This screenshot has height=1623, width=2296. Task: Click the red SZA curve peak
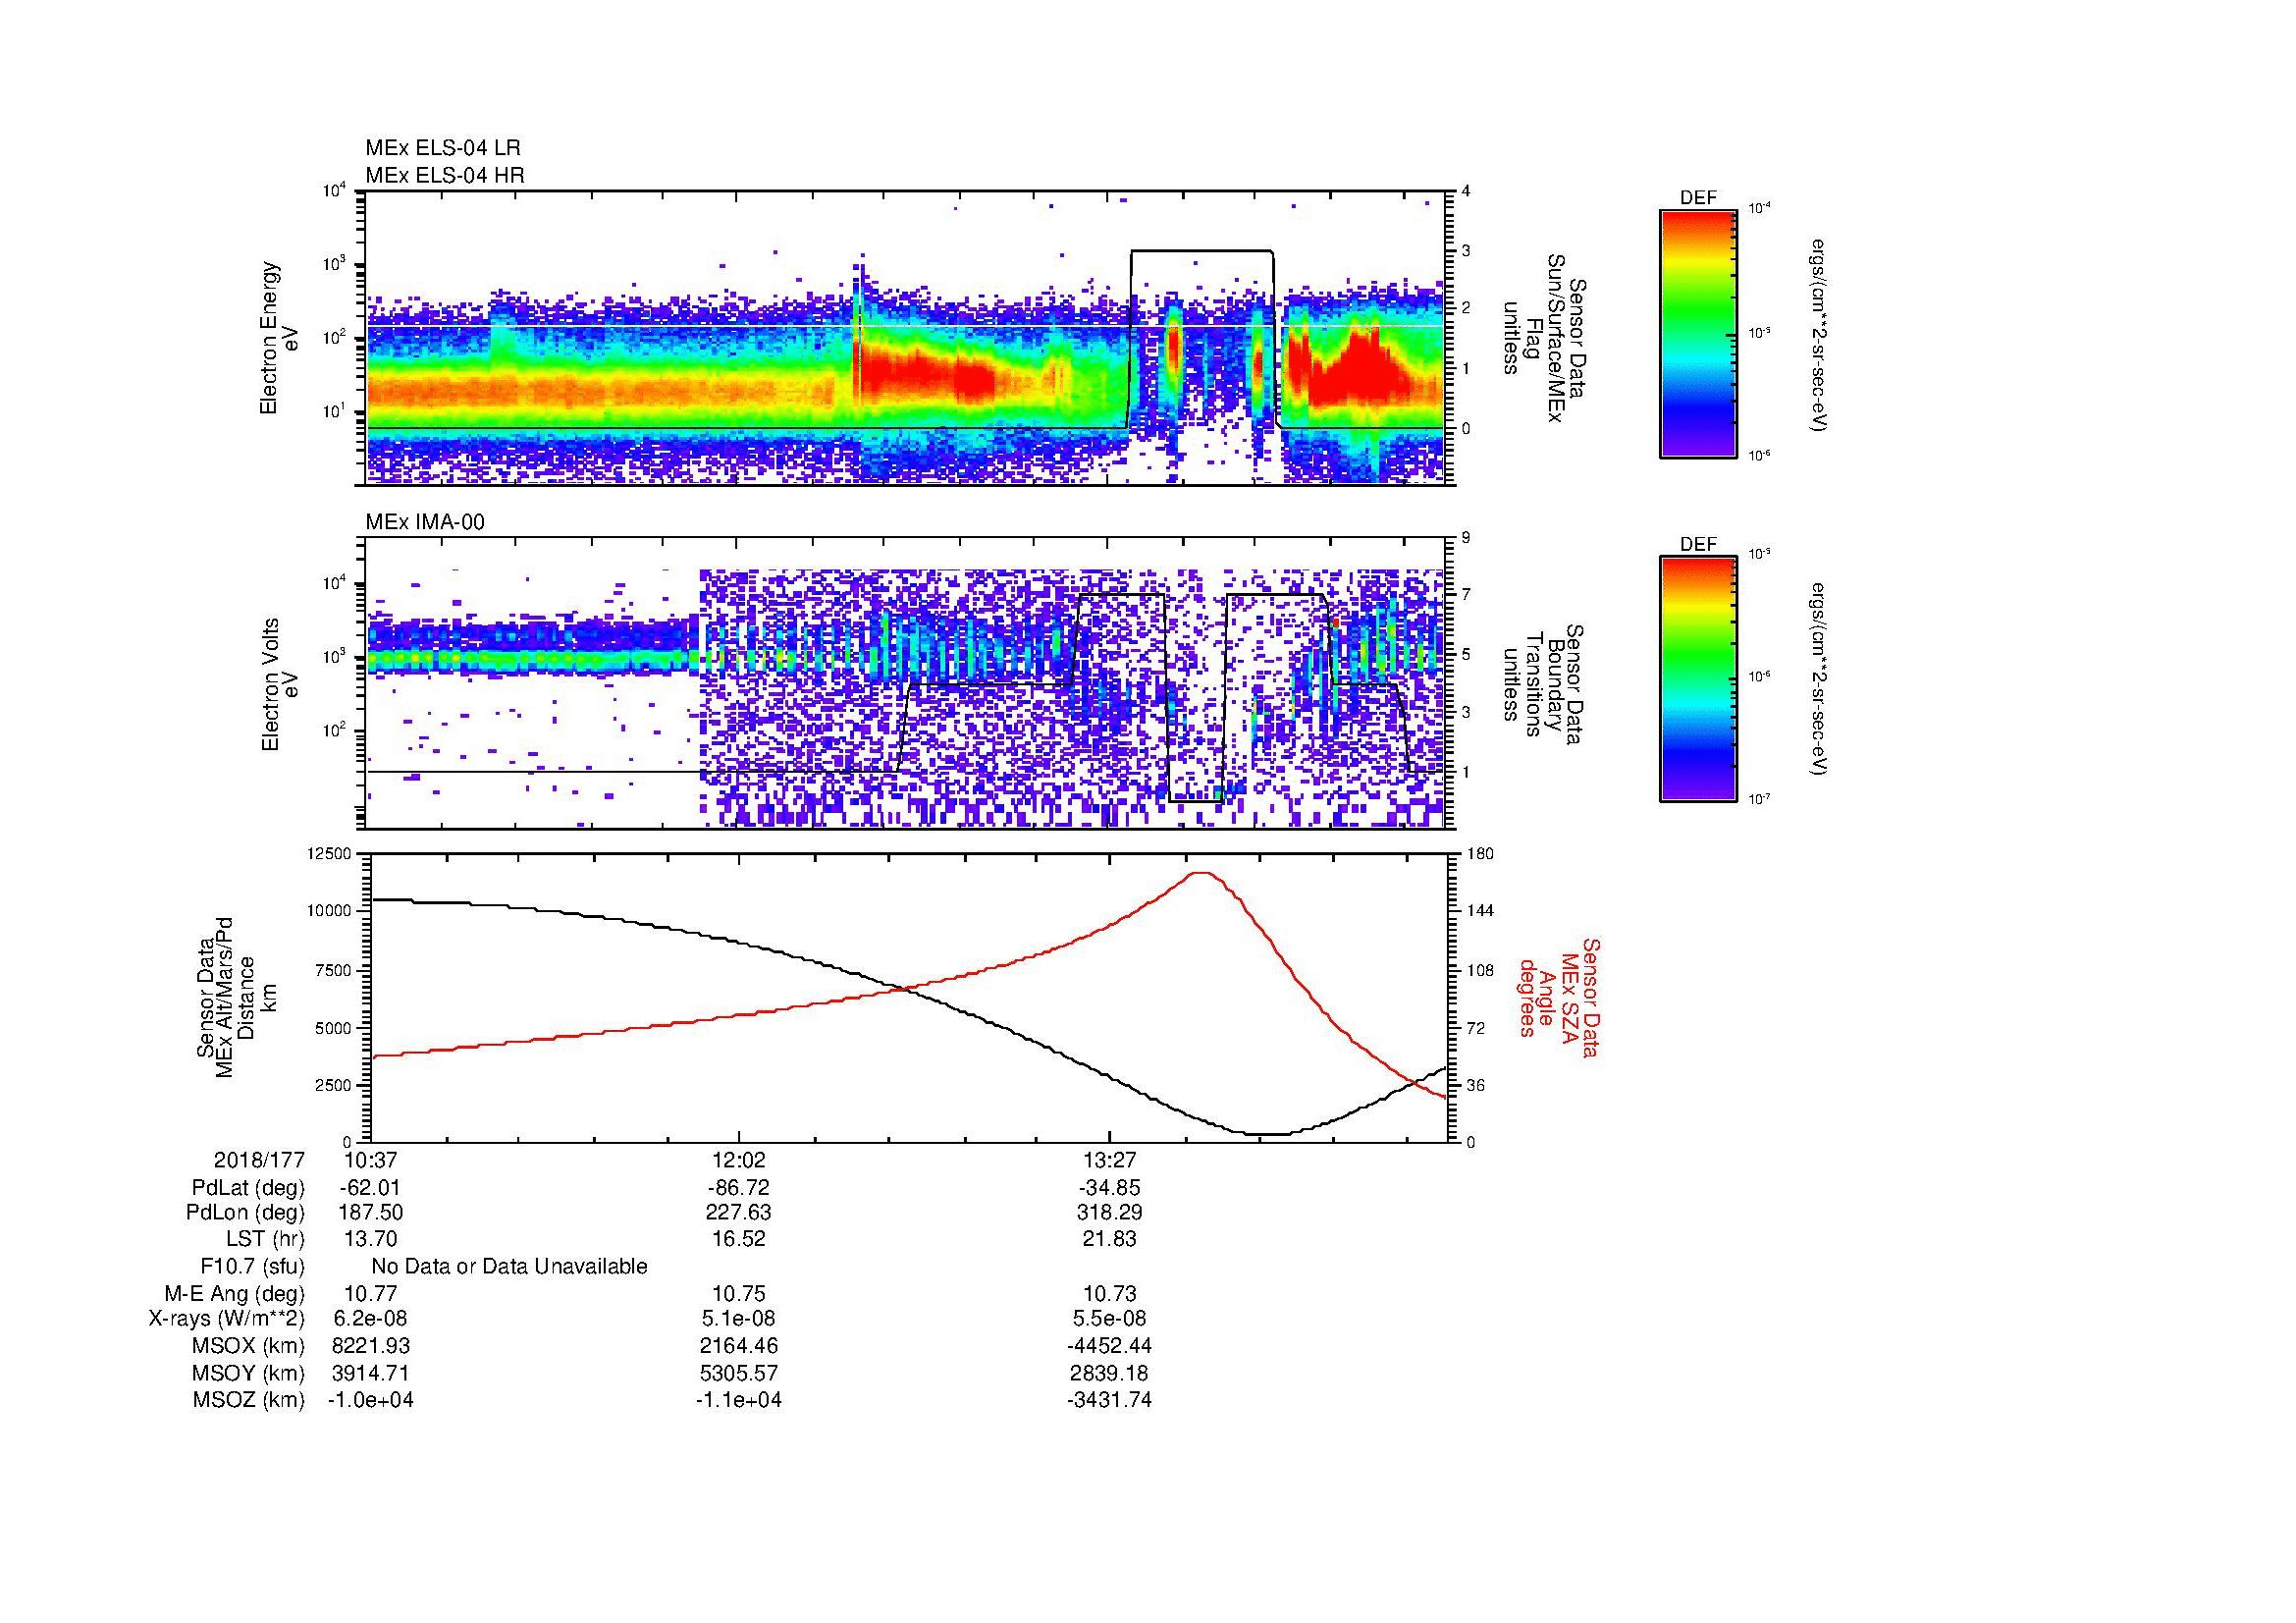(1202, 873)
